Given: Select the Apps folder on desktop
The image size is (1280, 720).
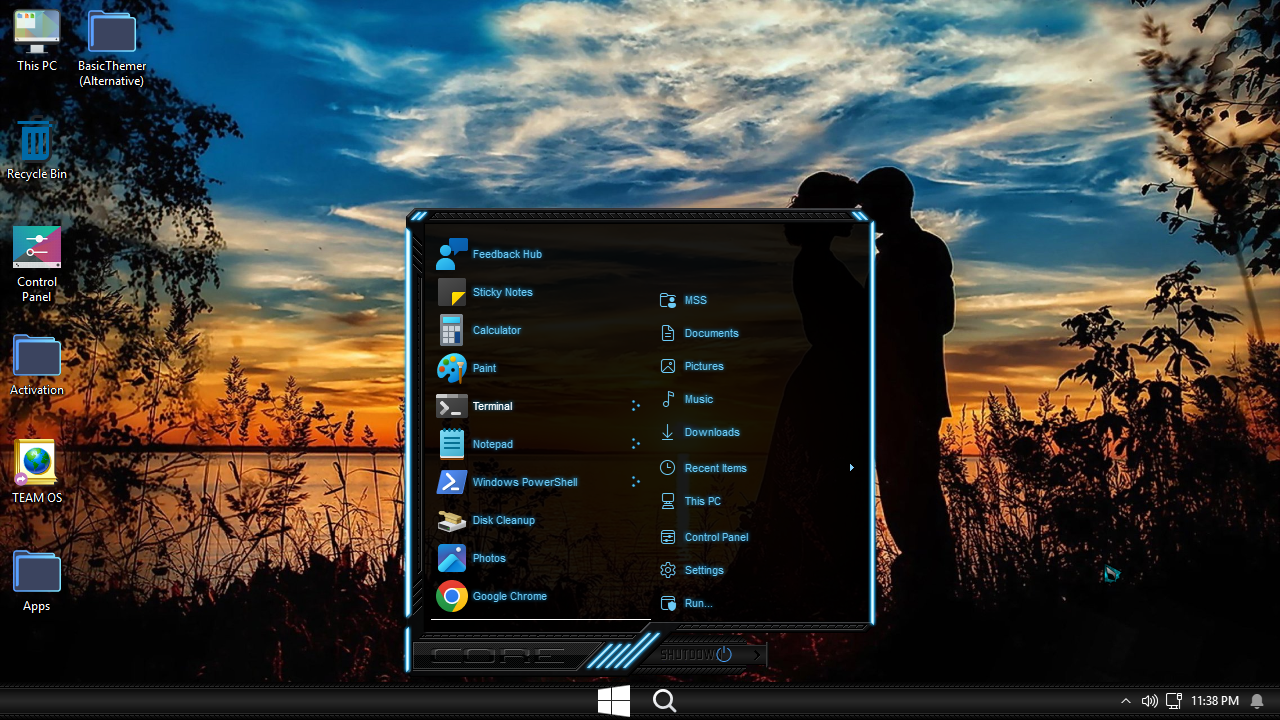Looking at the screenshot, I should pyautogui.click(x=37, y=581).
